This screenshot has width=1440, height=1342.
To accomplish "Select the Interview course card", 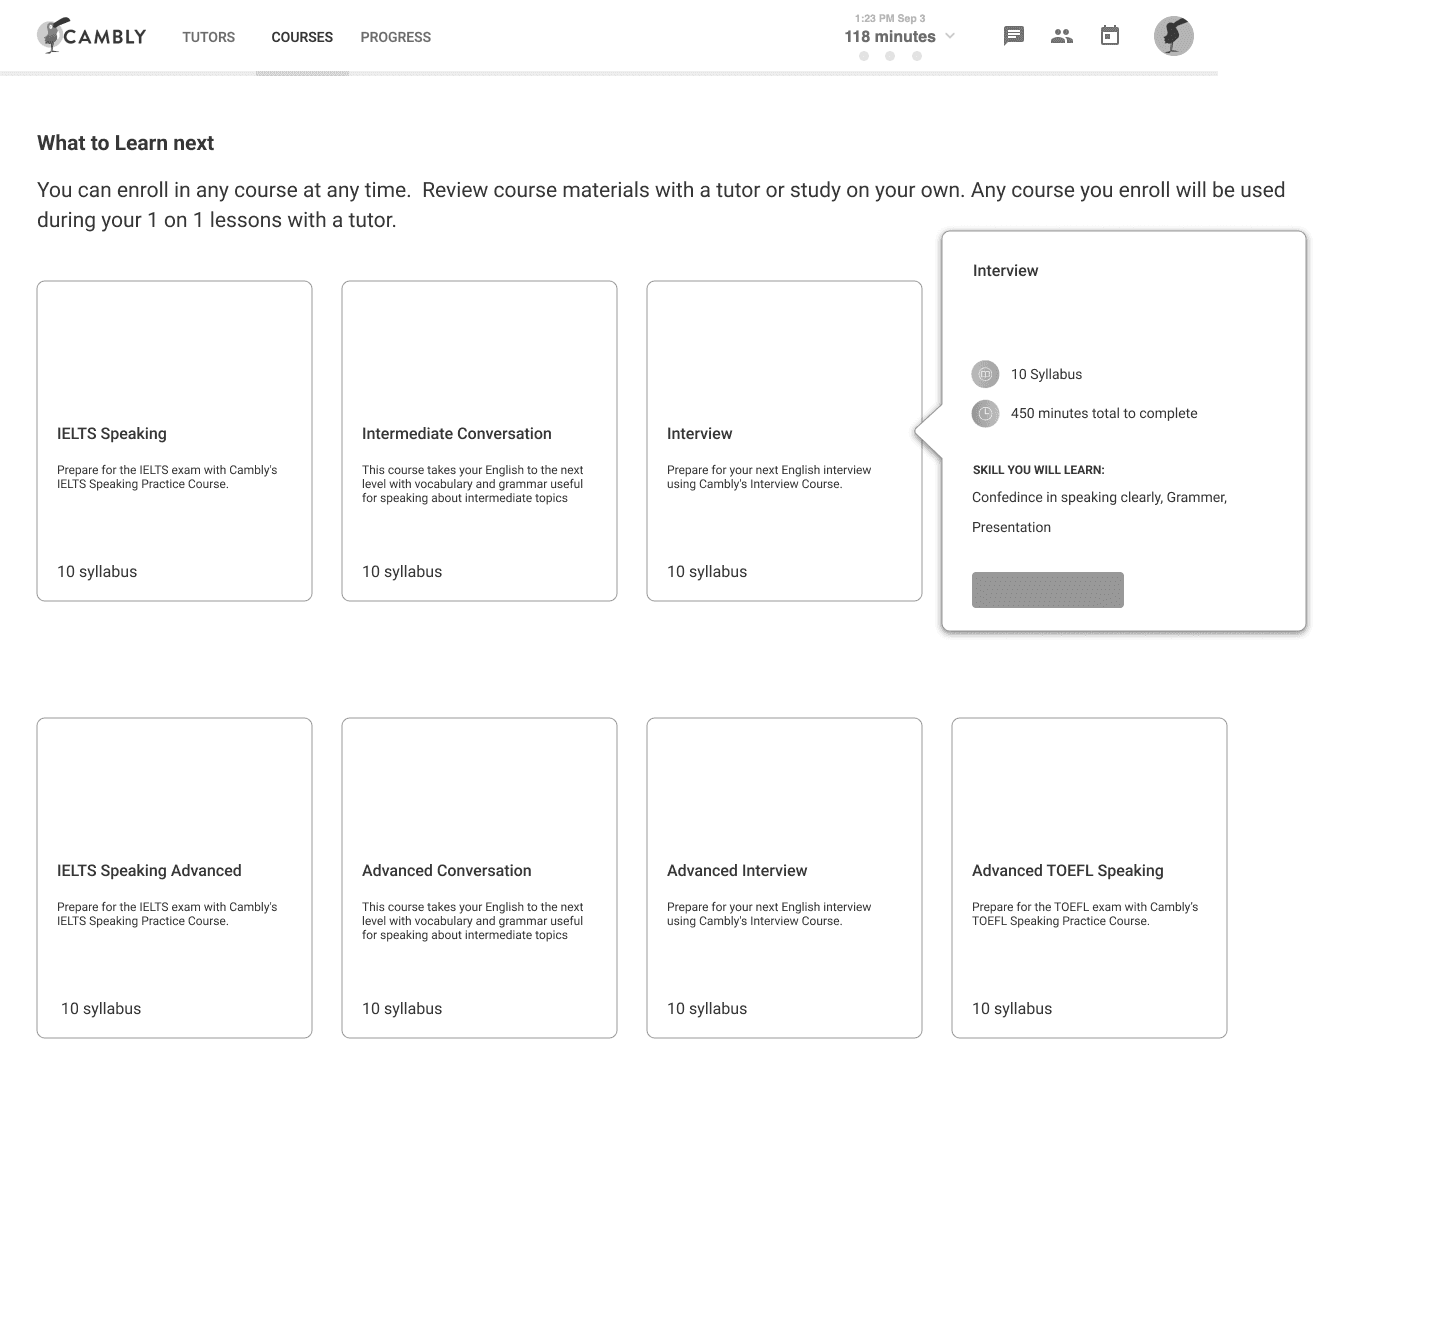I will pyautogui.click(x=784, y=441).
